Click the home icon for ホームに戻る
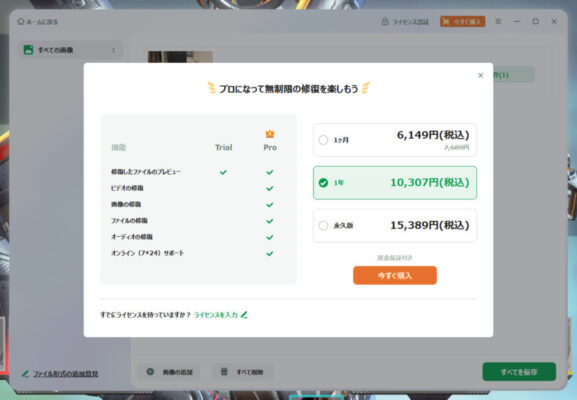Viewport: 577px width, 400px height. (21, 21)
